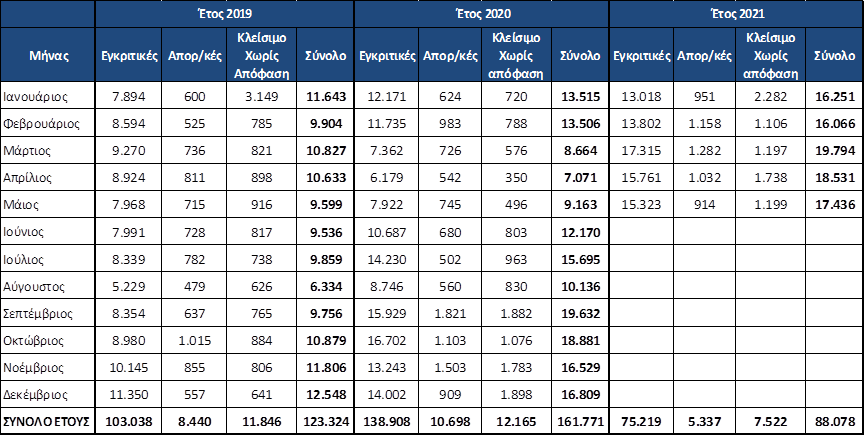
Task: Click the 'Έτος 2021' header cell
Action: [736, 14]
